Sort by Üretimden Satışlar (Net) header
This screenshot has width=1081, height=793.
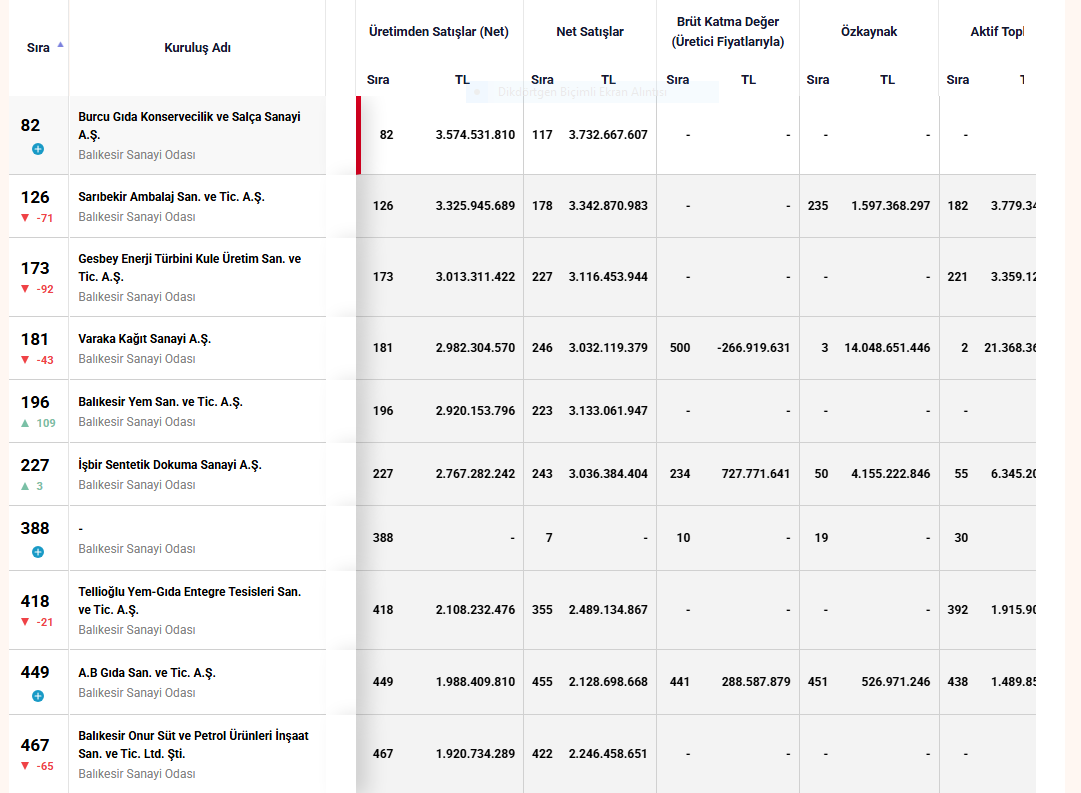pos(438,32)
